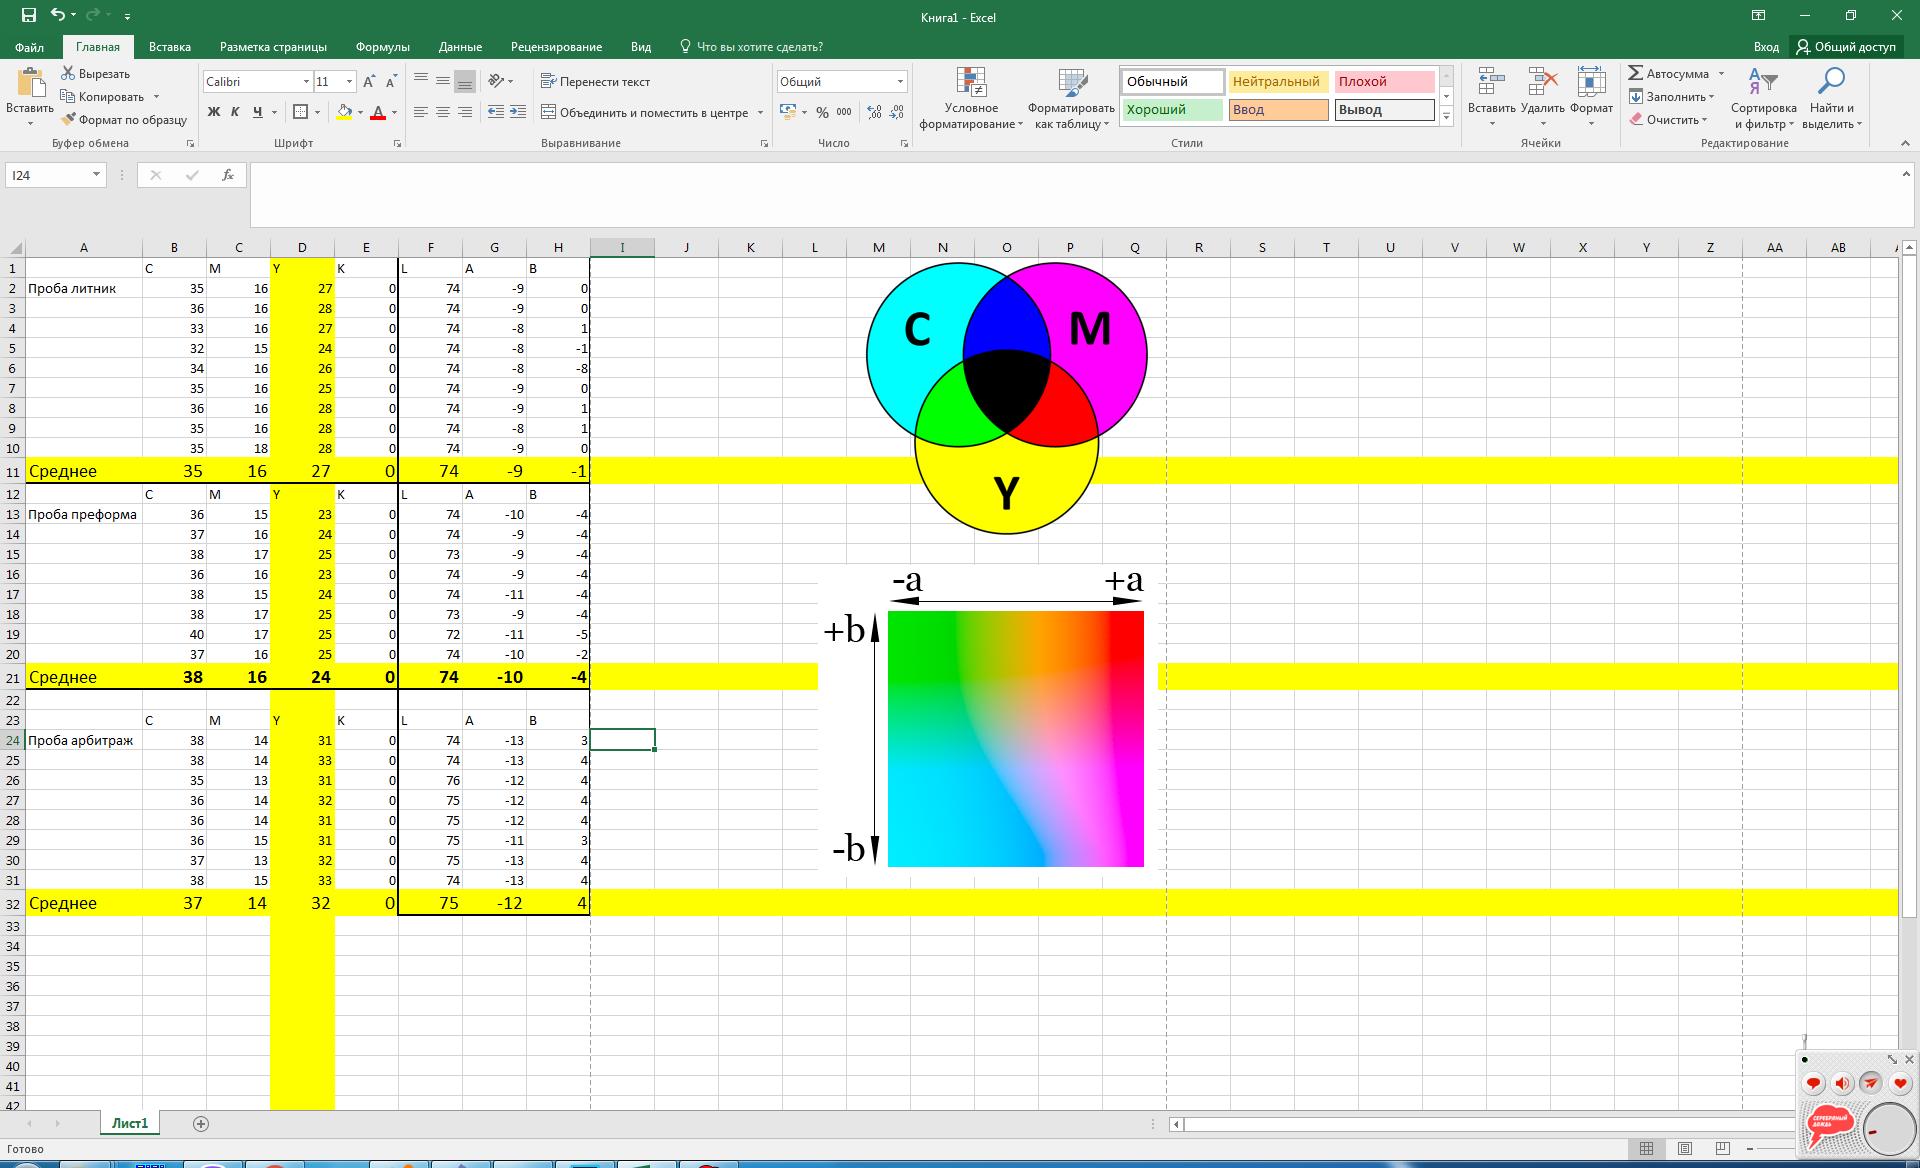
Task: Toggle italic (К) formatting
Action: point(235,112)
